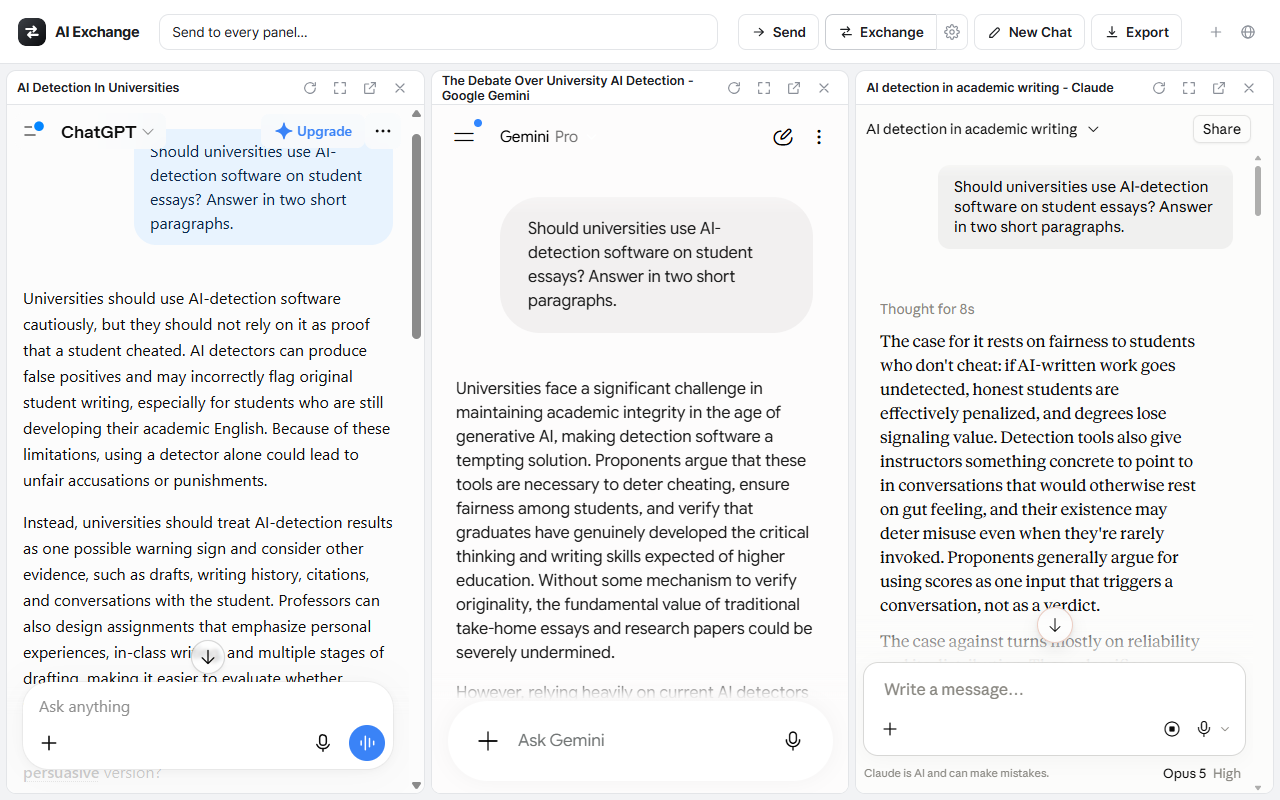The height and width of the screenshot is (800, 1280).
Task: Click the Claude attach plus icon
Action: (890, 729)
